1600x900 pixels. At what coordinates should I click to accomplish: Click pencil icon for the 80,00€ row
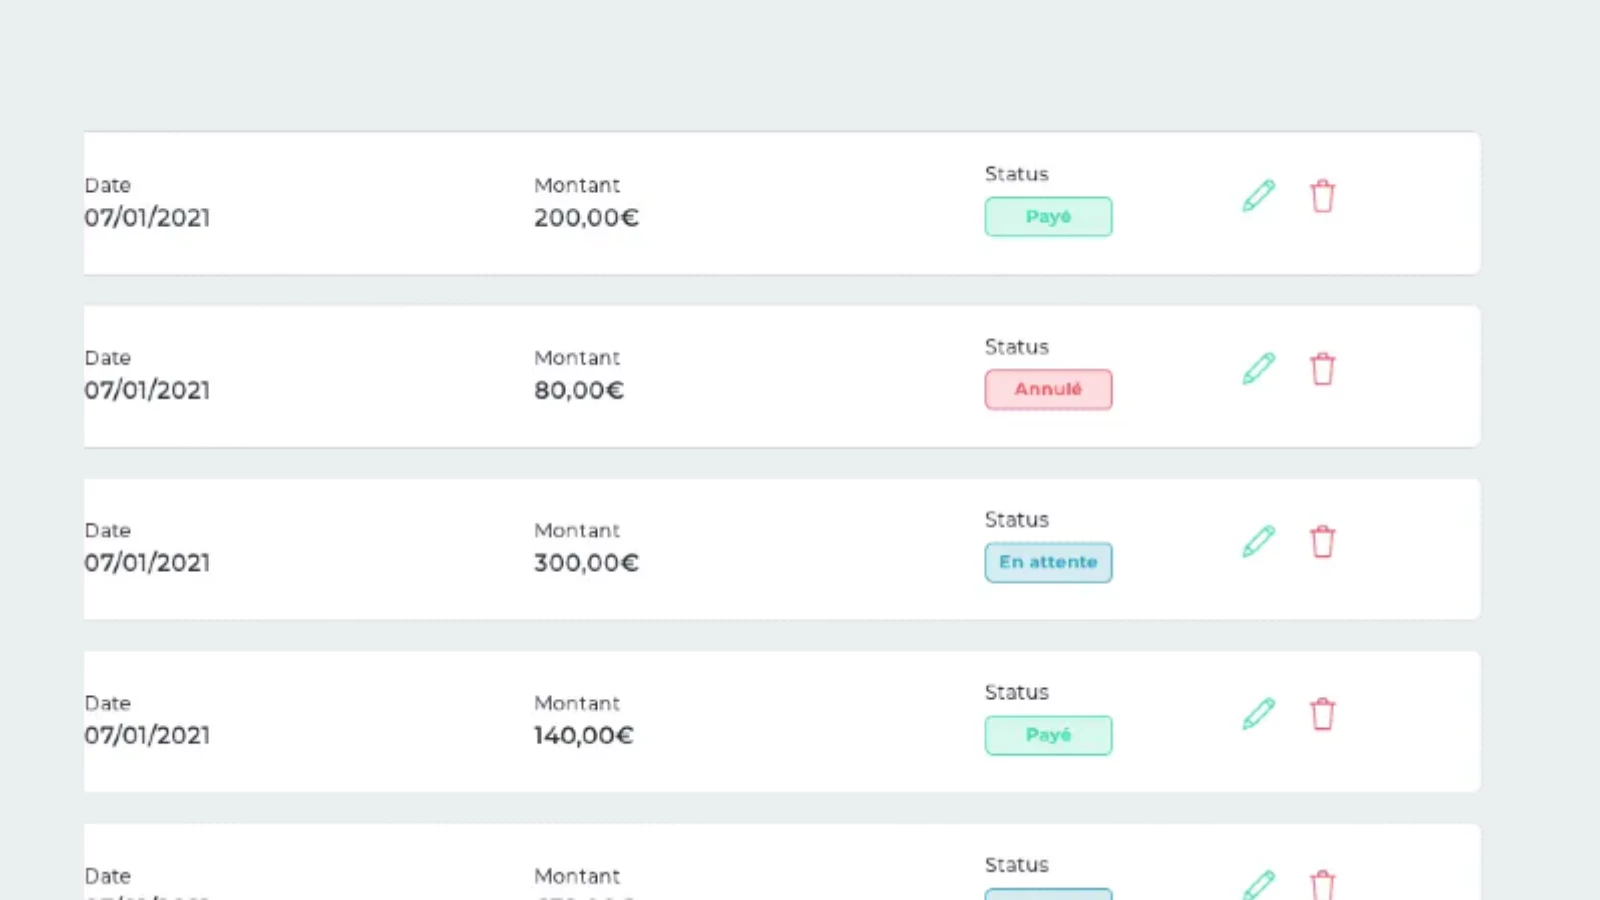click(x=1258, y=369)
